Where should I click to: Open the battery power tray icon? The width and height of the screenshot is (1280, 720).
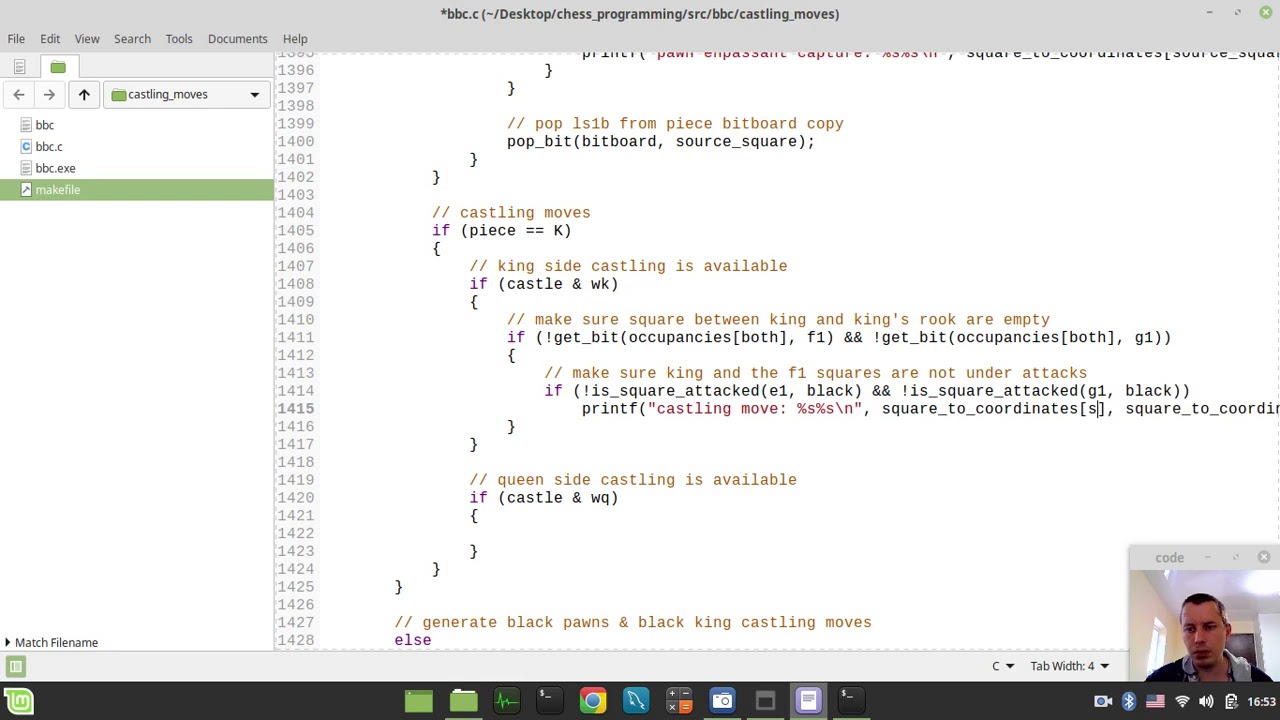coord(1231,701)
